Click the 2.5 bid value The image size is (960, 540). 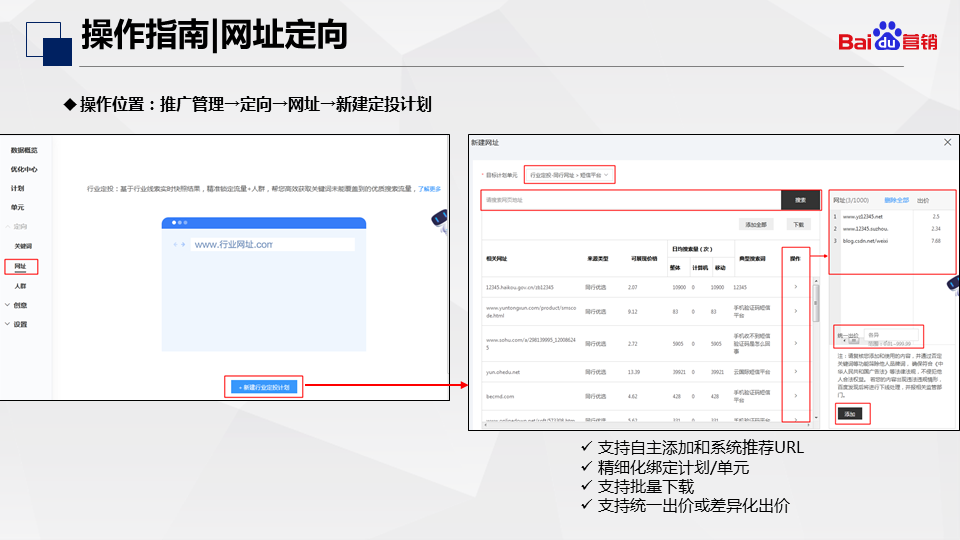[x=936, y=217]
